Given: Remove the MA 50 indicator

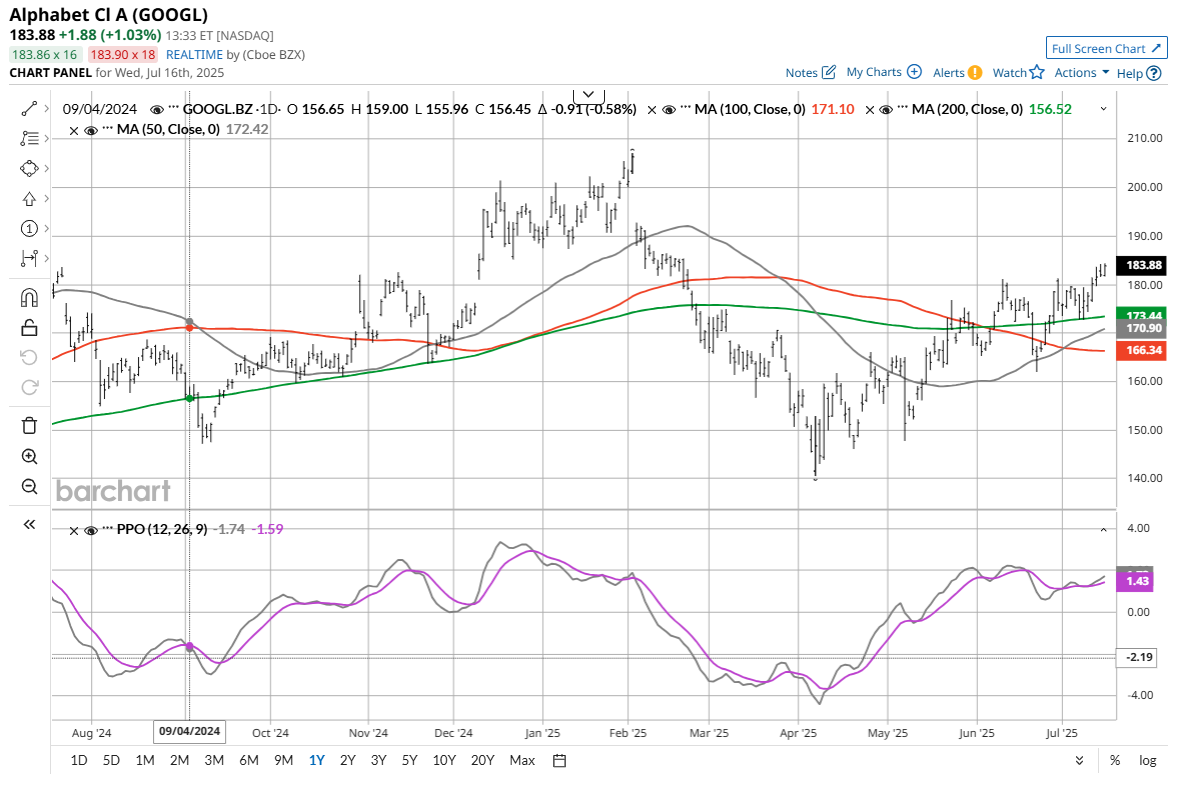Looking at the screenshot, I should coord(74,131).
